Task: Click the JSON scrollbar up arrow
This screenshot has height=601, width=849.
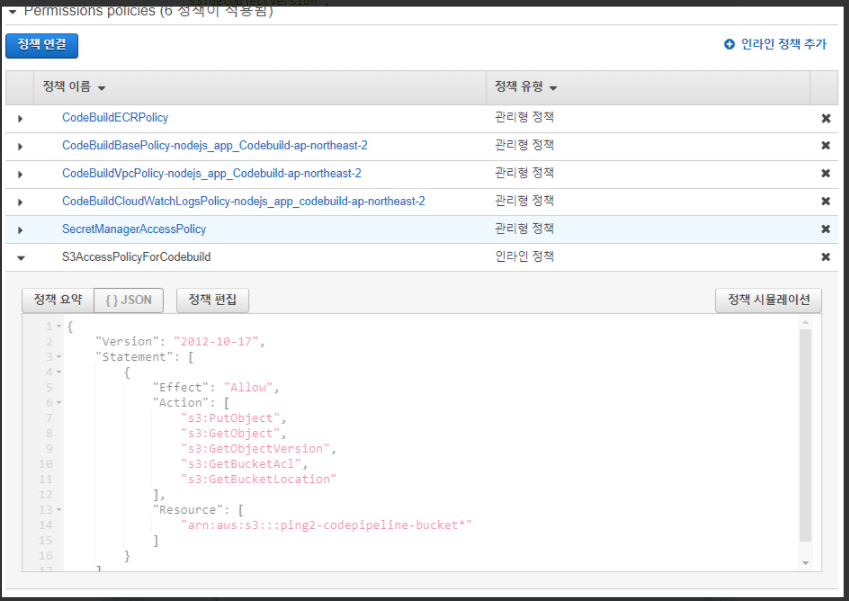Action: 805,322
